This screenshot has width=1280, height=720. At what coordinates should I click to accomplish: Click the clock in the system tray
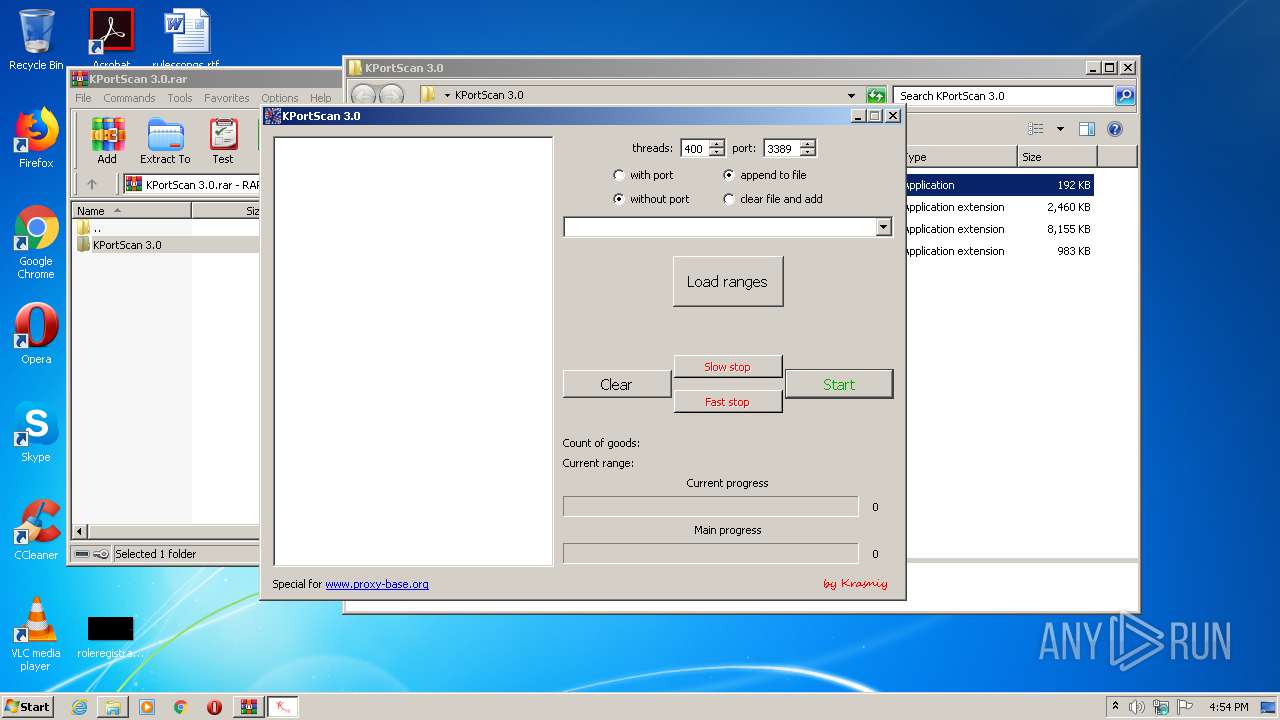[1228, 707]
